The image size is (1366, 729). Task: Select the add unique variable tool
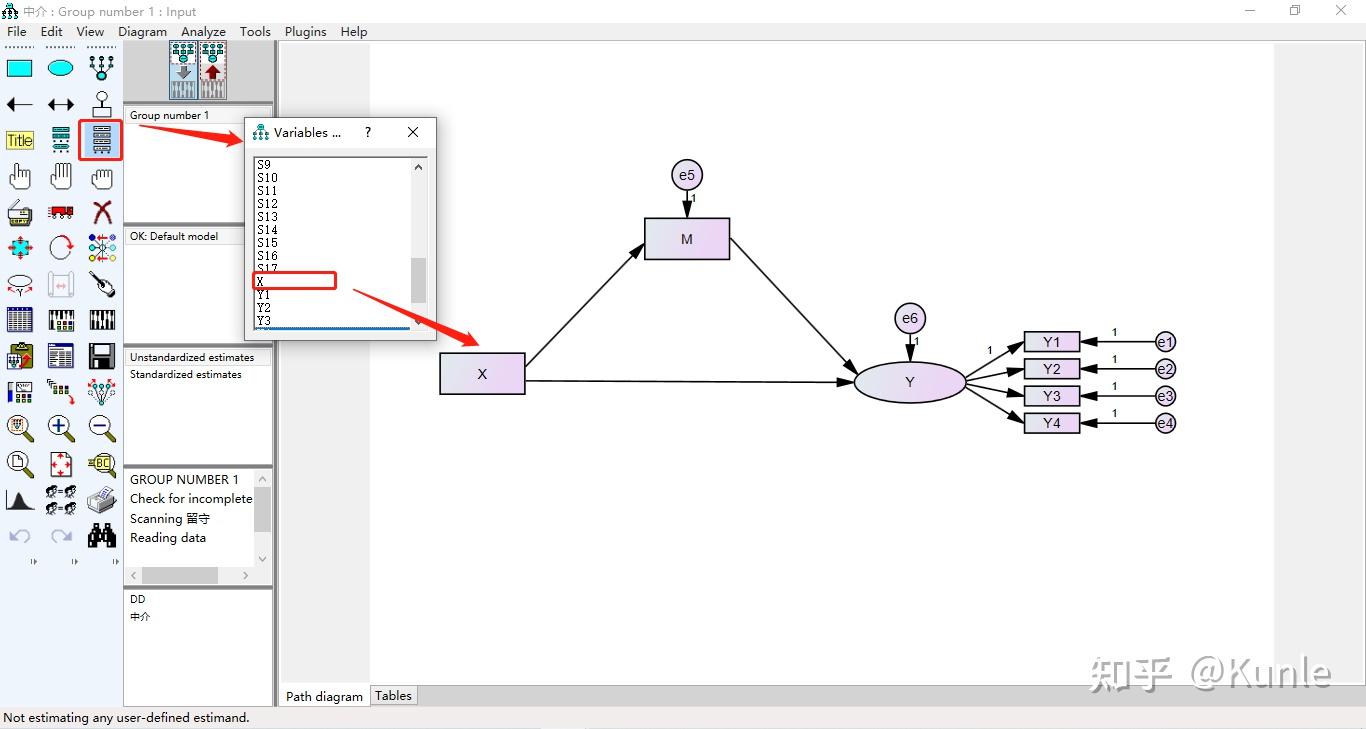(102, 104)
